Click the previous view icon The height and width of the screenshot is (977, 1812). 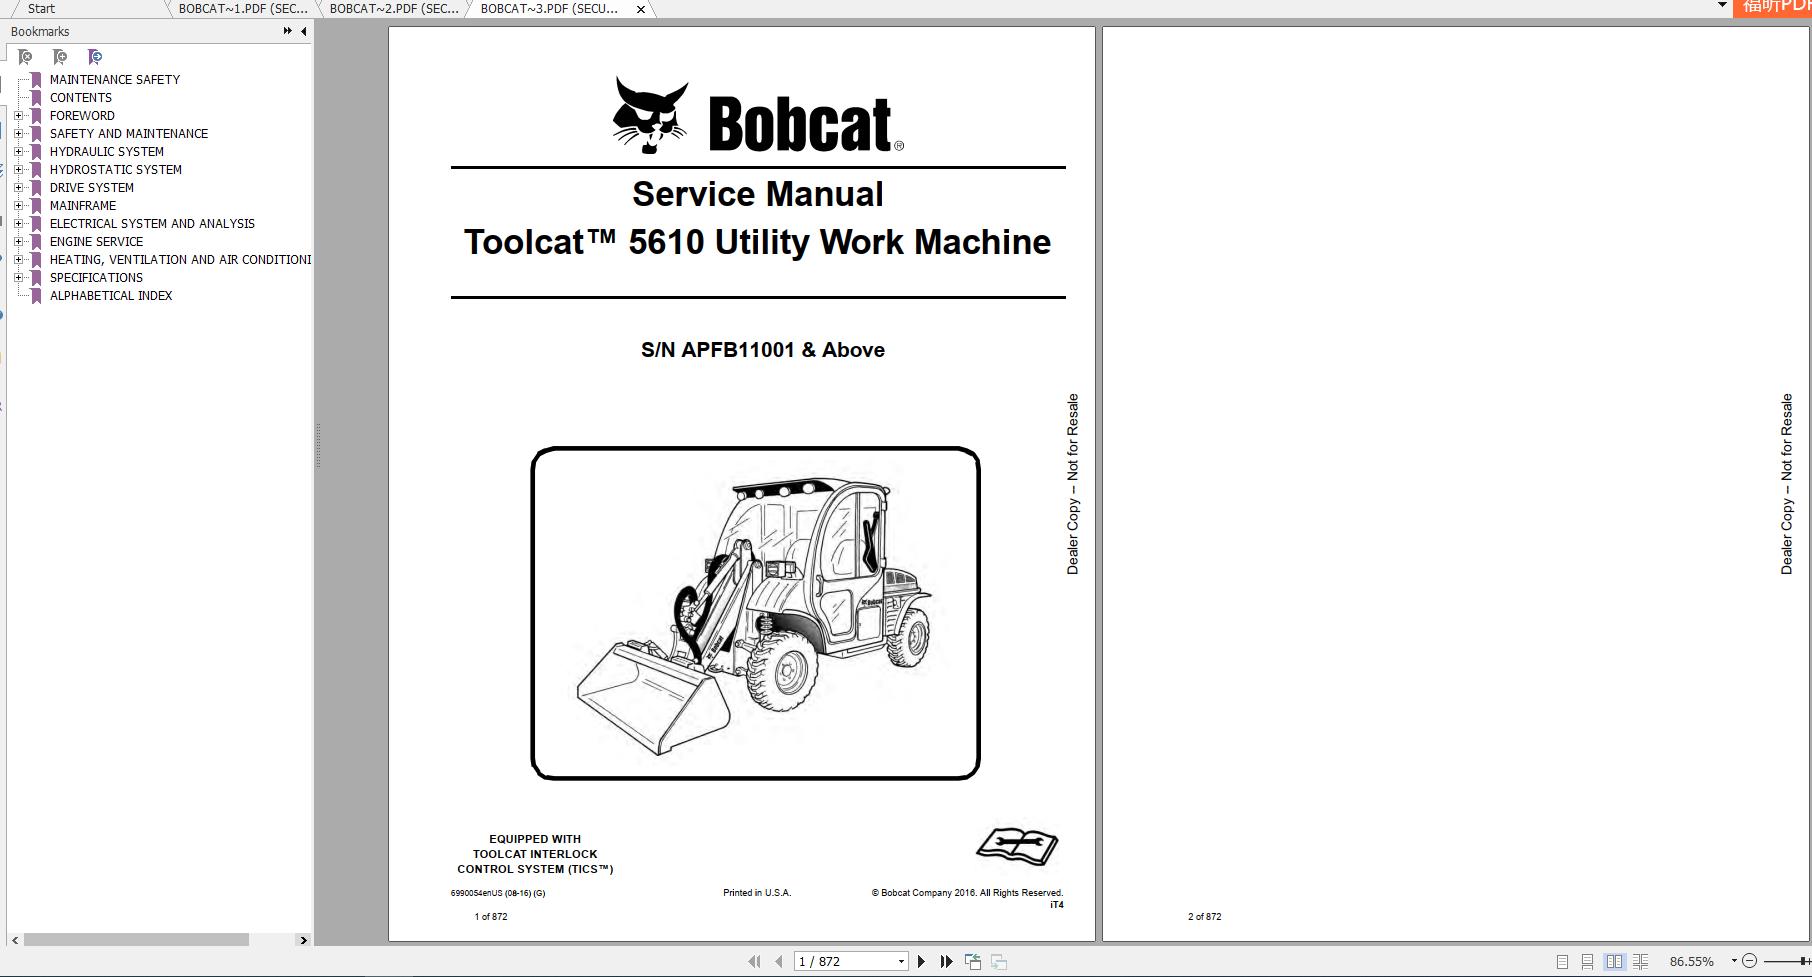pyautogui.click(x=972, y=961)
